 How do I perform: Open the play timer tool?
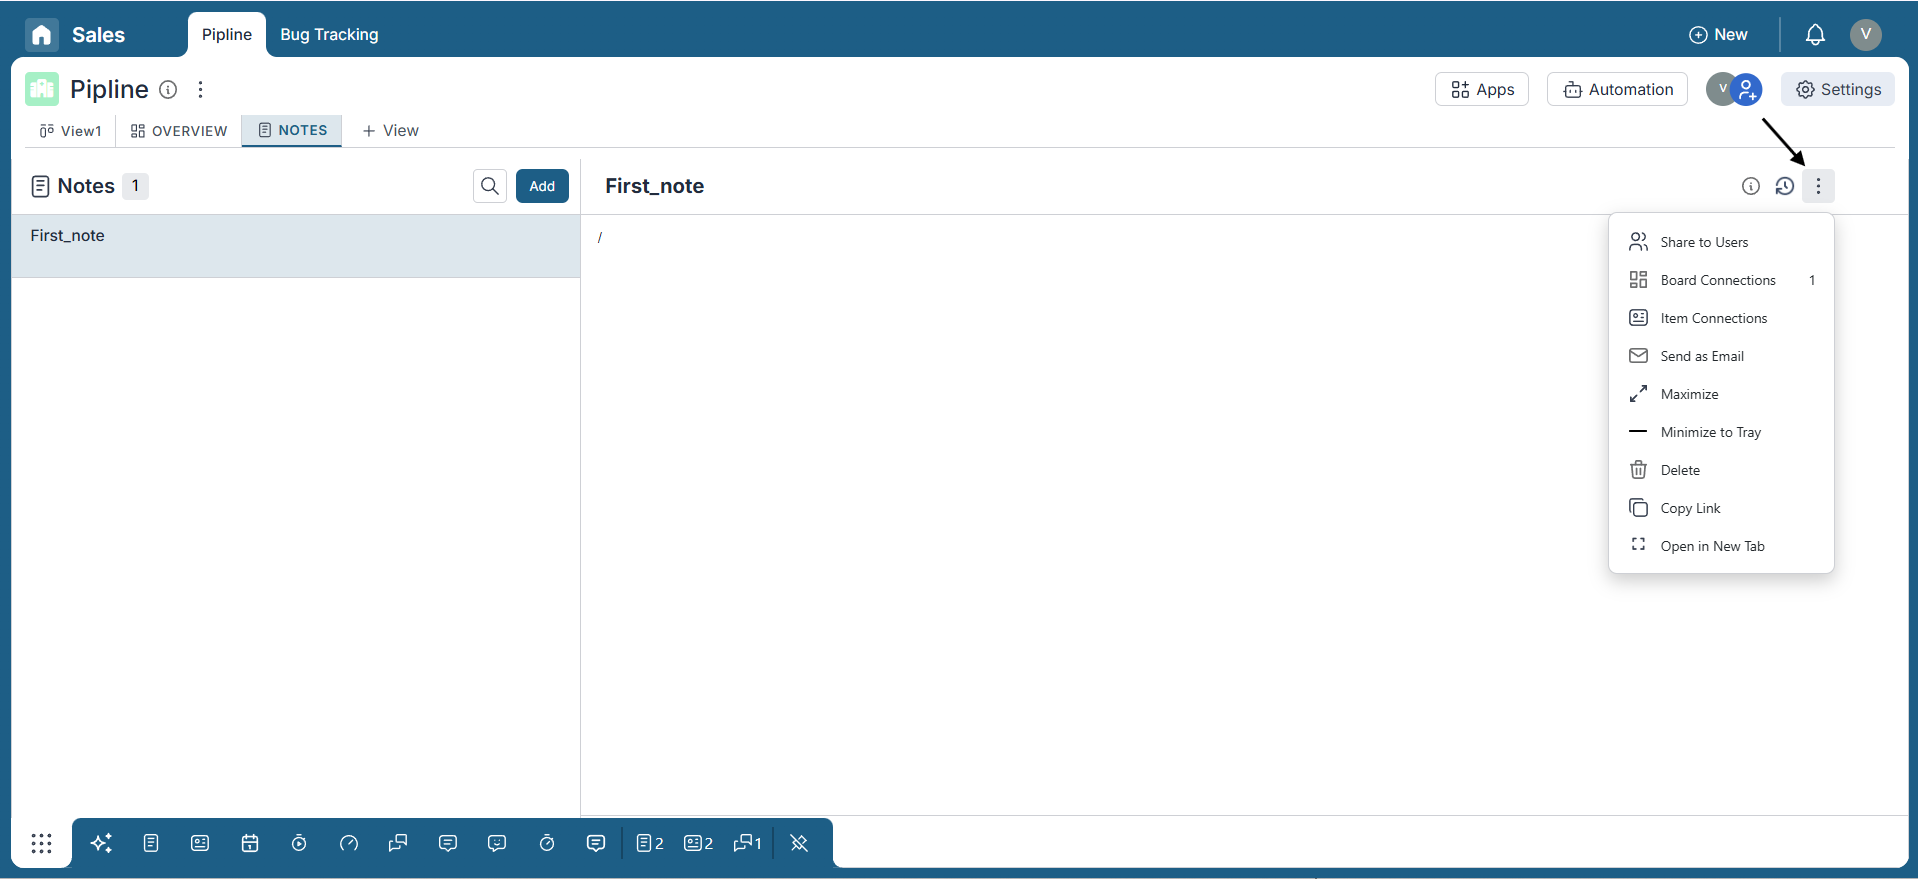[299, 843]
